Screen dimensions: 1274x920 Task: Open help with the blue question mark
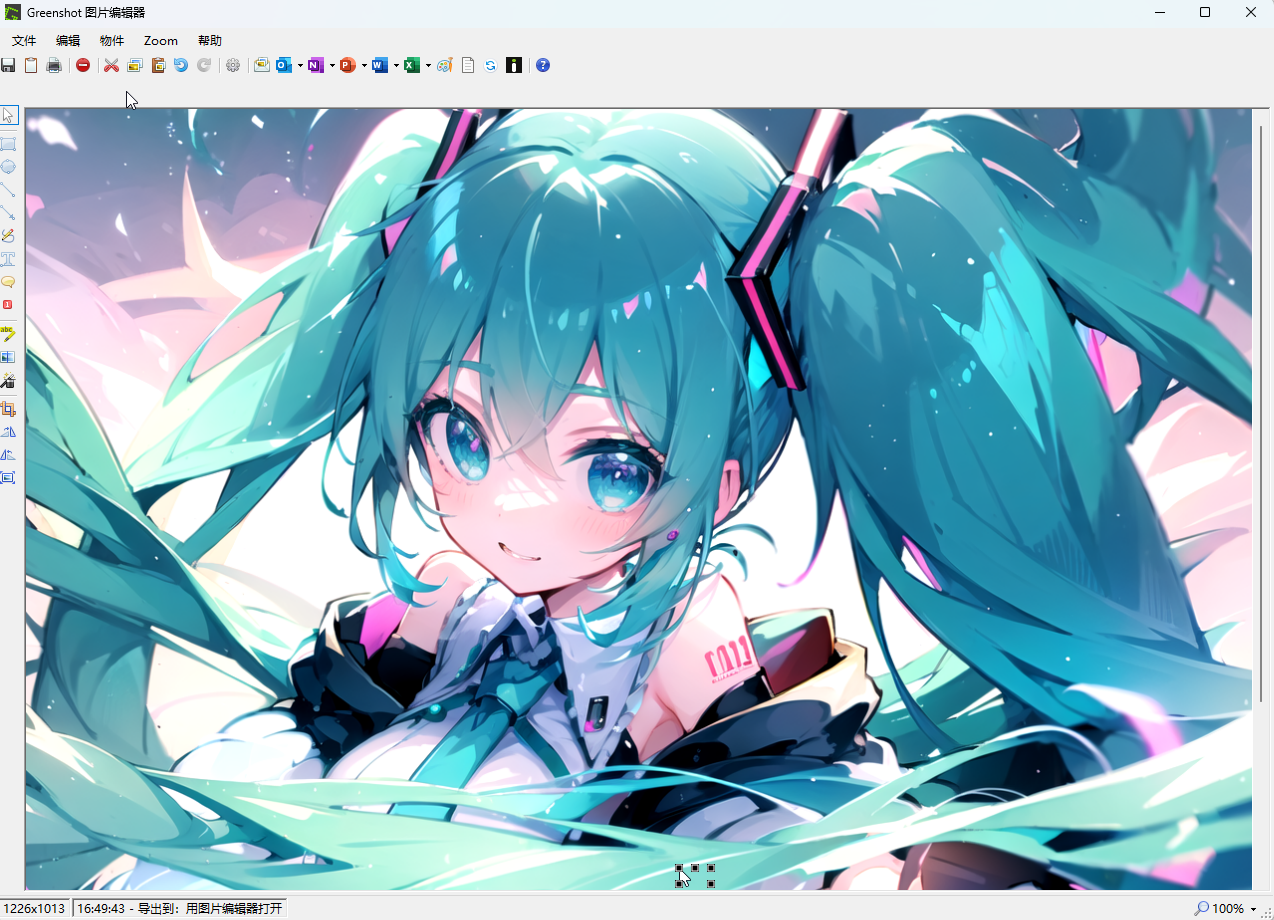pos(543,65)
